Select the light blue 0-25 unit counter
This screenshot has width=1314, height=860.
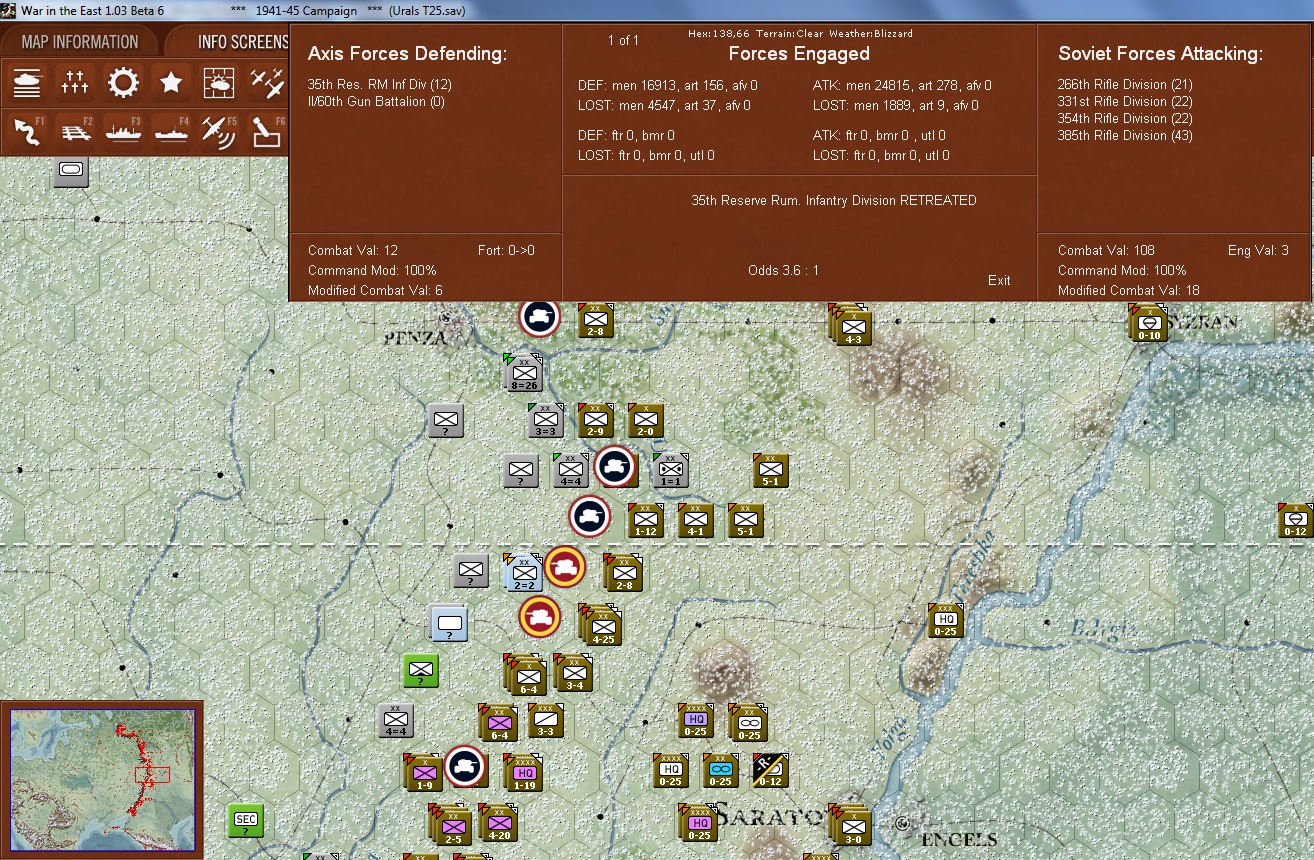point(720,770)
